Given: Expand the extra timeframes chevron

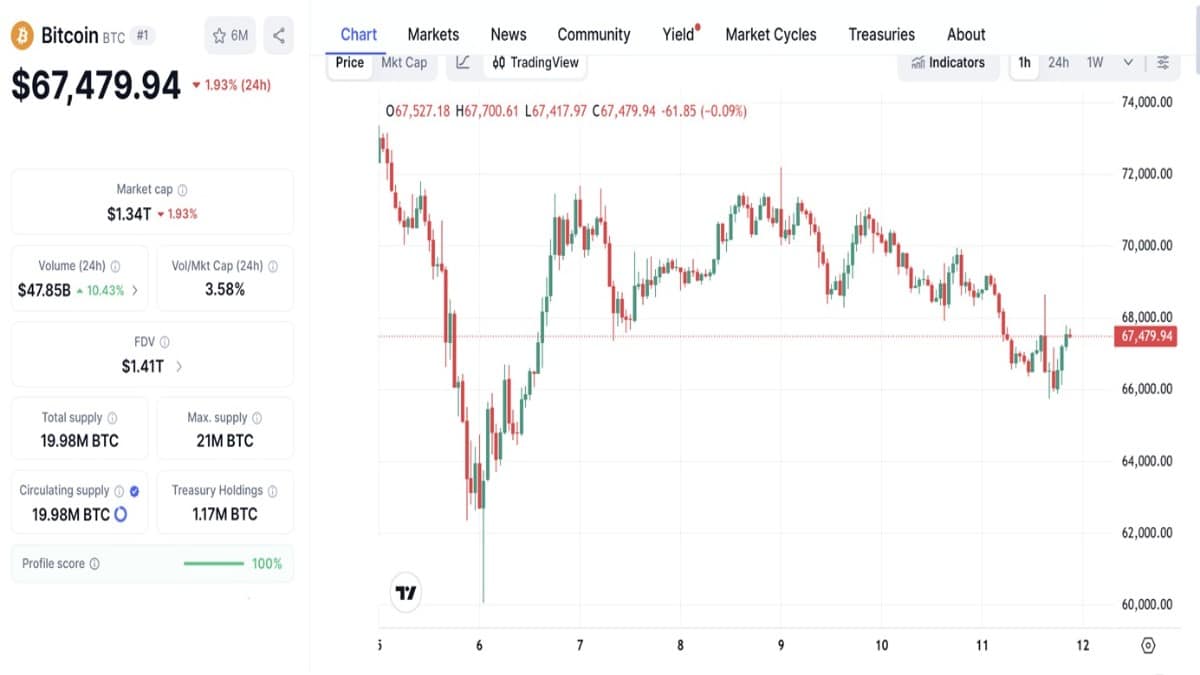Looking at the screenshot, I should (1127, 62).
